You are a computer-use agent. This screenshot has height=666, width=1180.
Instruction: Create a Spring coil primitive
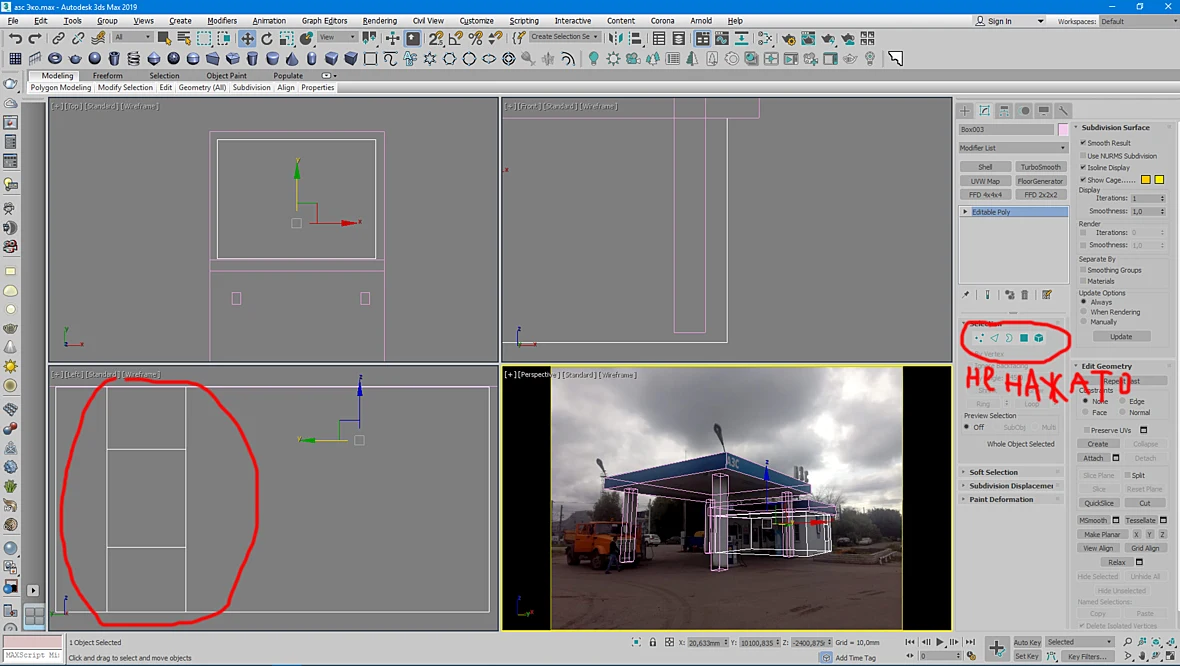point(133,59)
